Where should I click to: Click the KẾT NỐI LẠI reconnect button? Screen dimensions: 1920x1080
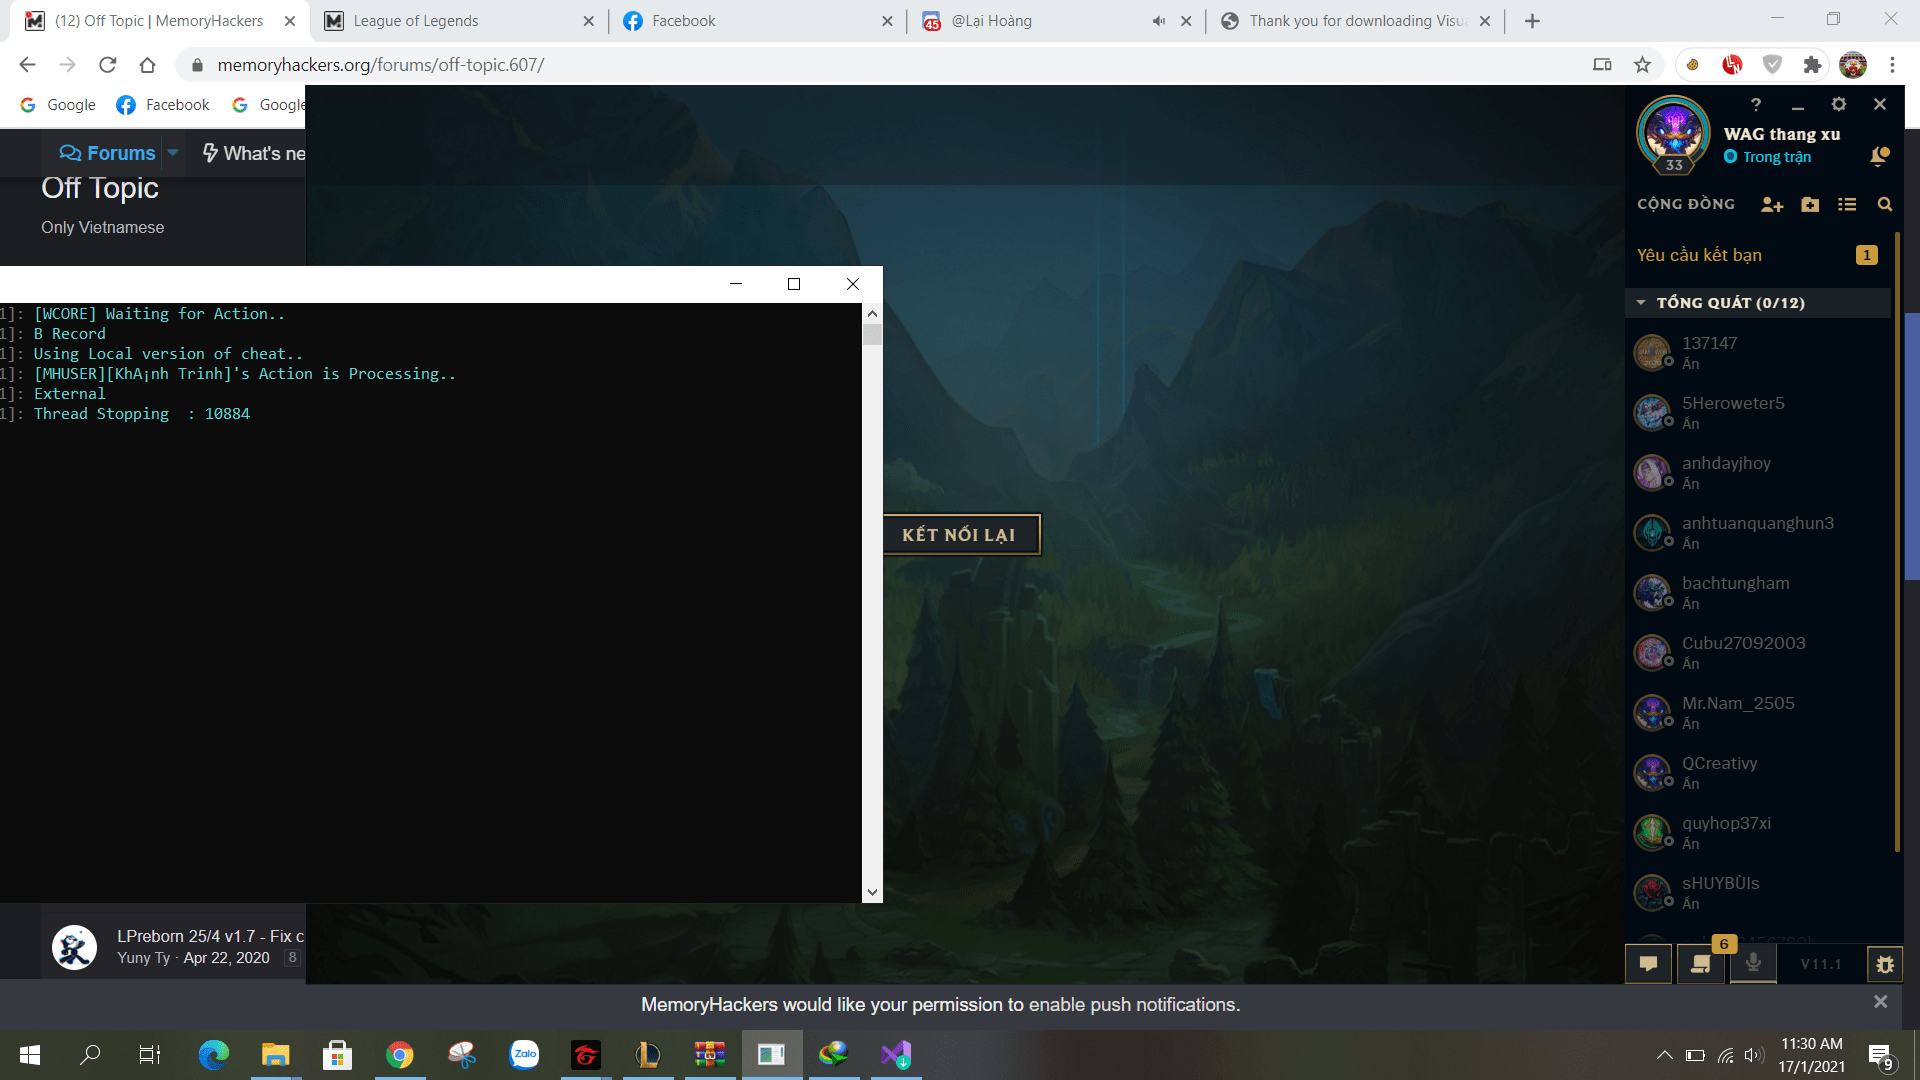[x=959, y=535]
